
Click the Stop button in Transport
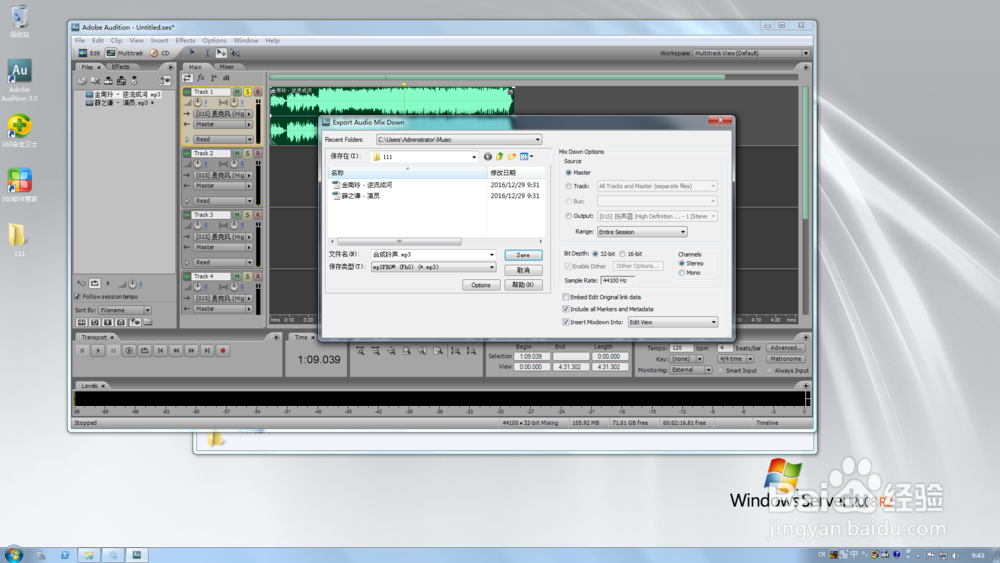[82, 351]
